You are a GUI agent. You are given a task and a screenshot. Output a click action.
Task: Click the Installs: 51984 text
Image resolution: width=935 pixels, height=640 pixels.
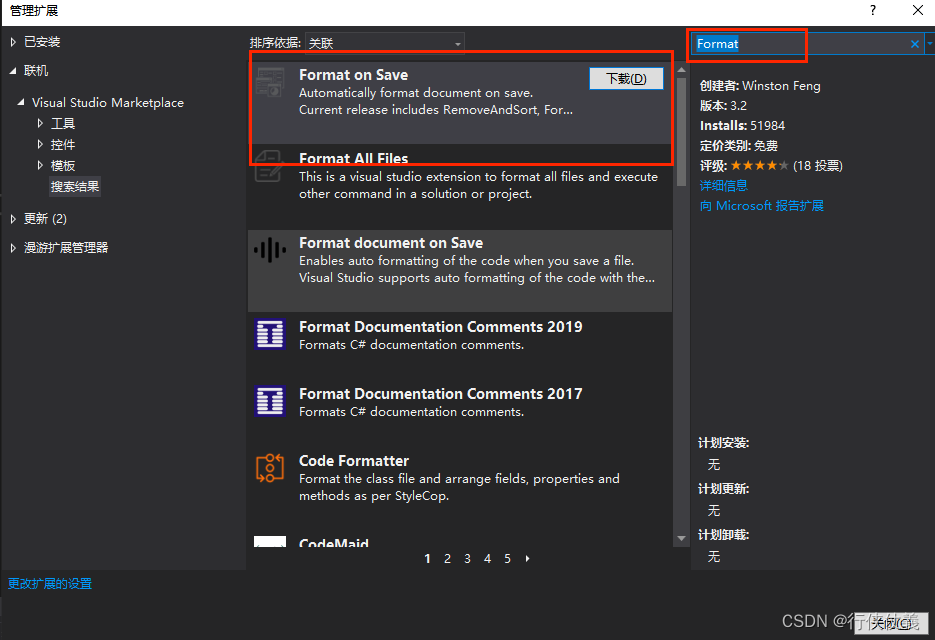pos(742,126)
